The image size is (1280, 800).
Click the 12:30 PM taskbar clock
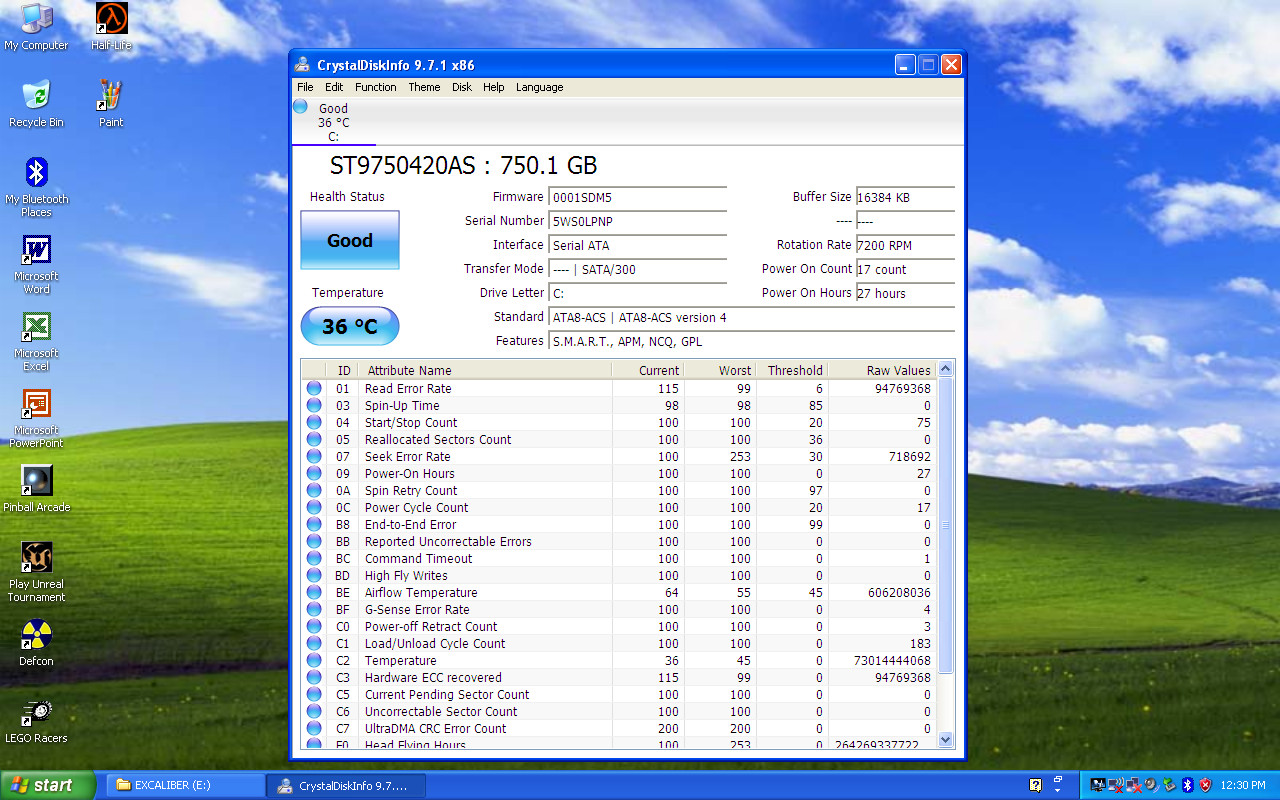point(1244,785)
